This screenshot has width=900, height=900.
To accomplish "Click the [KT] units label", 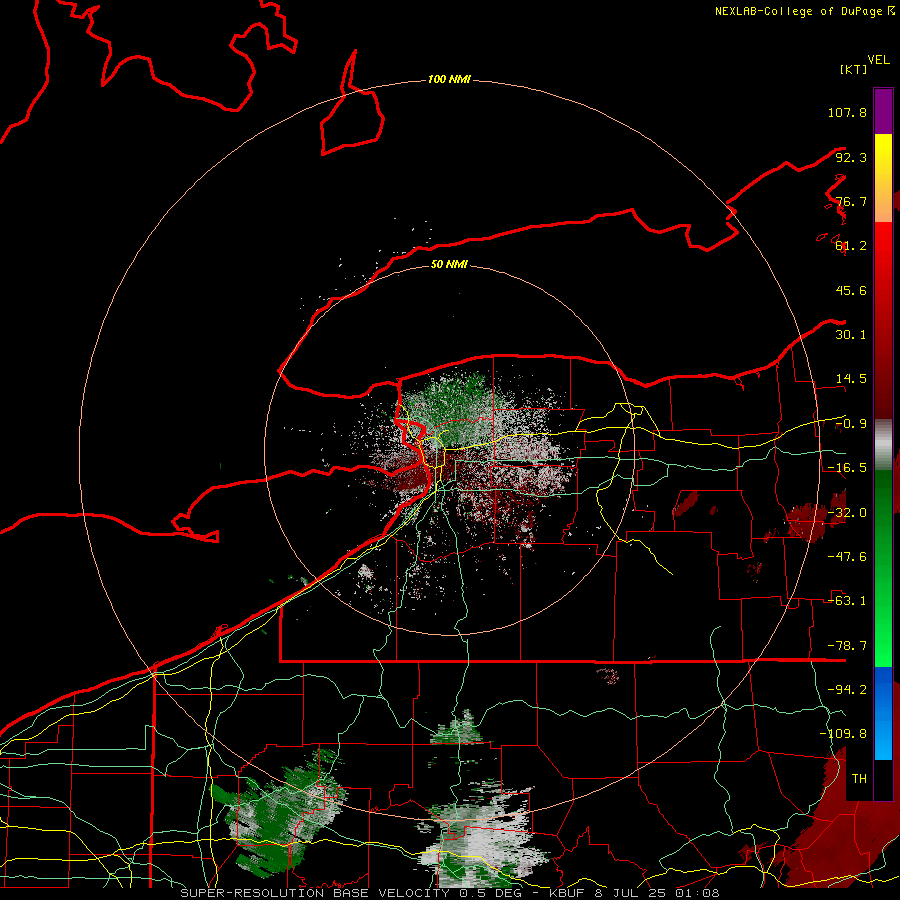I will click(x=853, y=69).
